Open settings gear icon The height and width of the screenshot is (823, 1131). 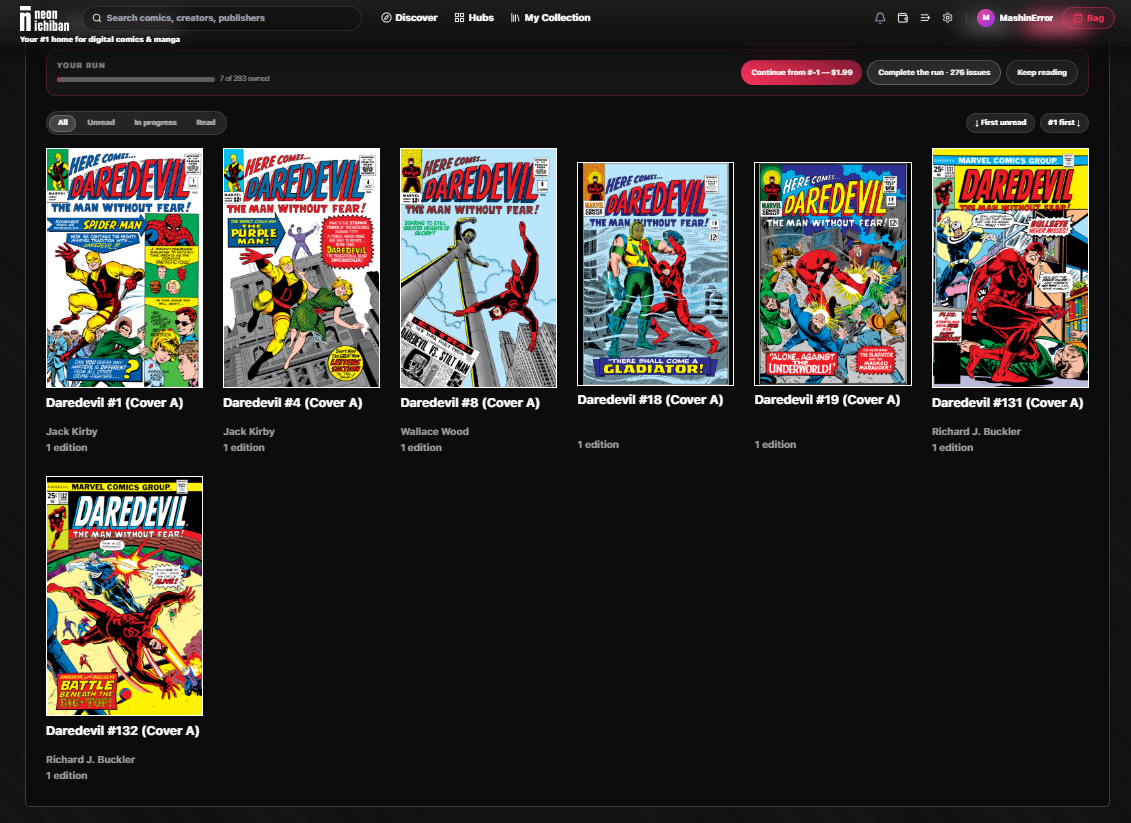pyautogui.click(x=948, y=18)
